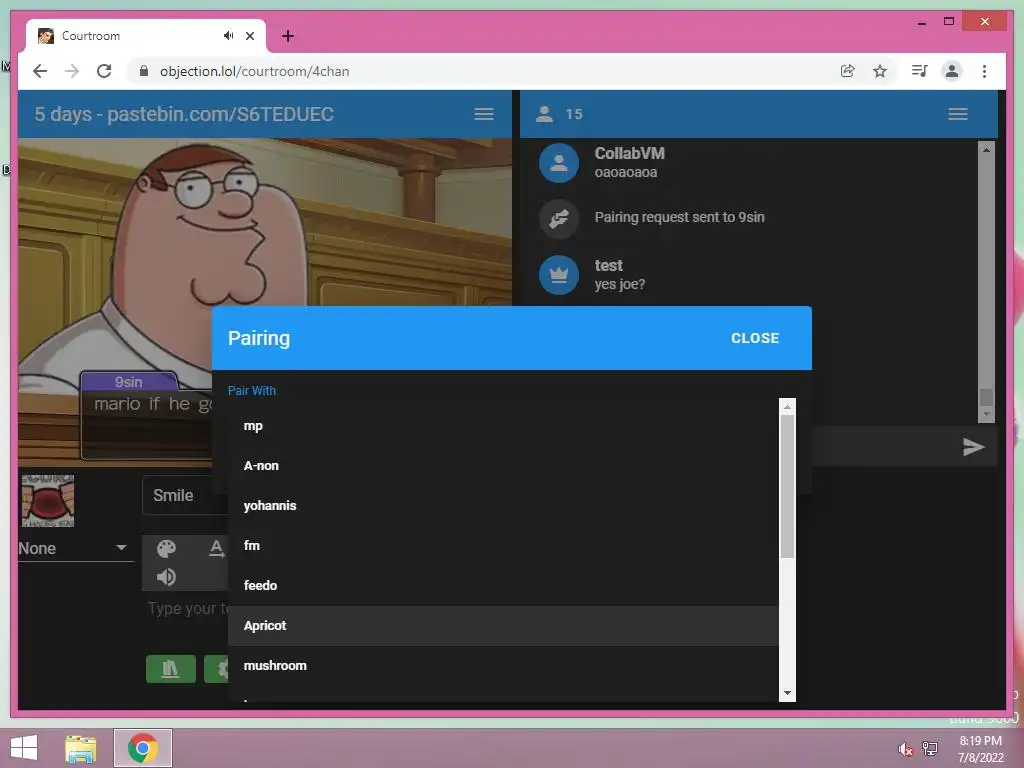Screen dimensions: 1024x768
Task: Open the Smile pose selector
Action: pyautogui.click(x=185, y=496)
